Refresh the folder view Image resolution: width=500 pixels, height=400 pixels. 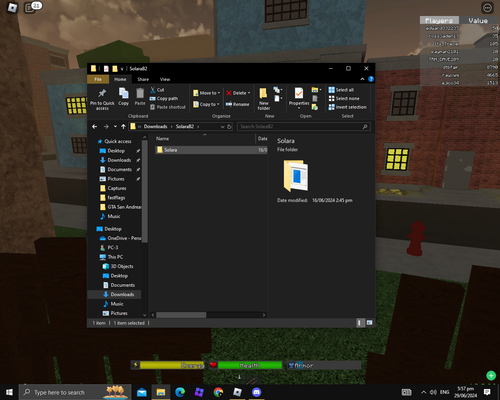click(x=229, y=127)
